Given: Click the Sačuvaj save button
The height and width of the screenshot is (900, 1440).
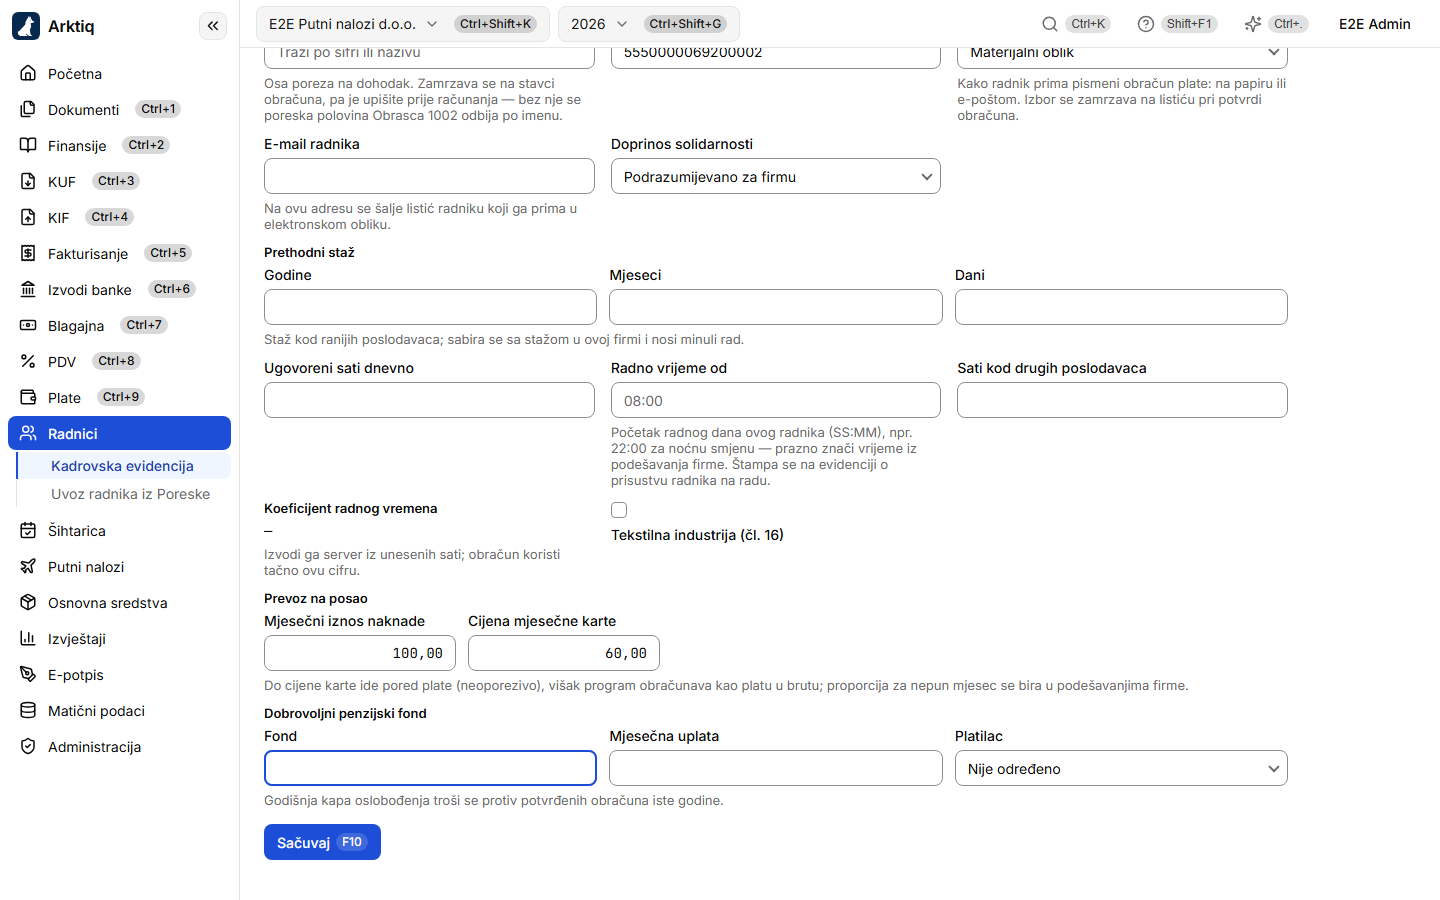Looking at the screenshot, I should tap(322, 842).
